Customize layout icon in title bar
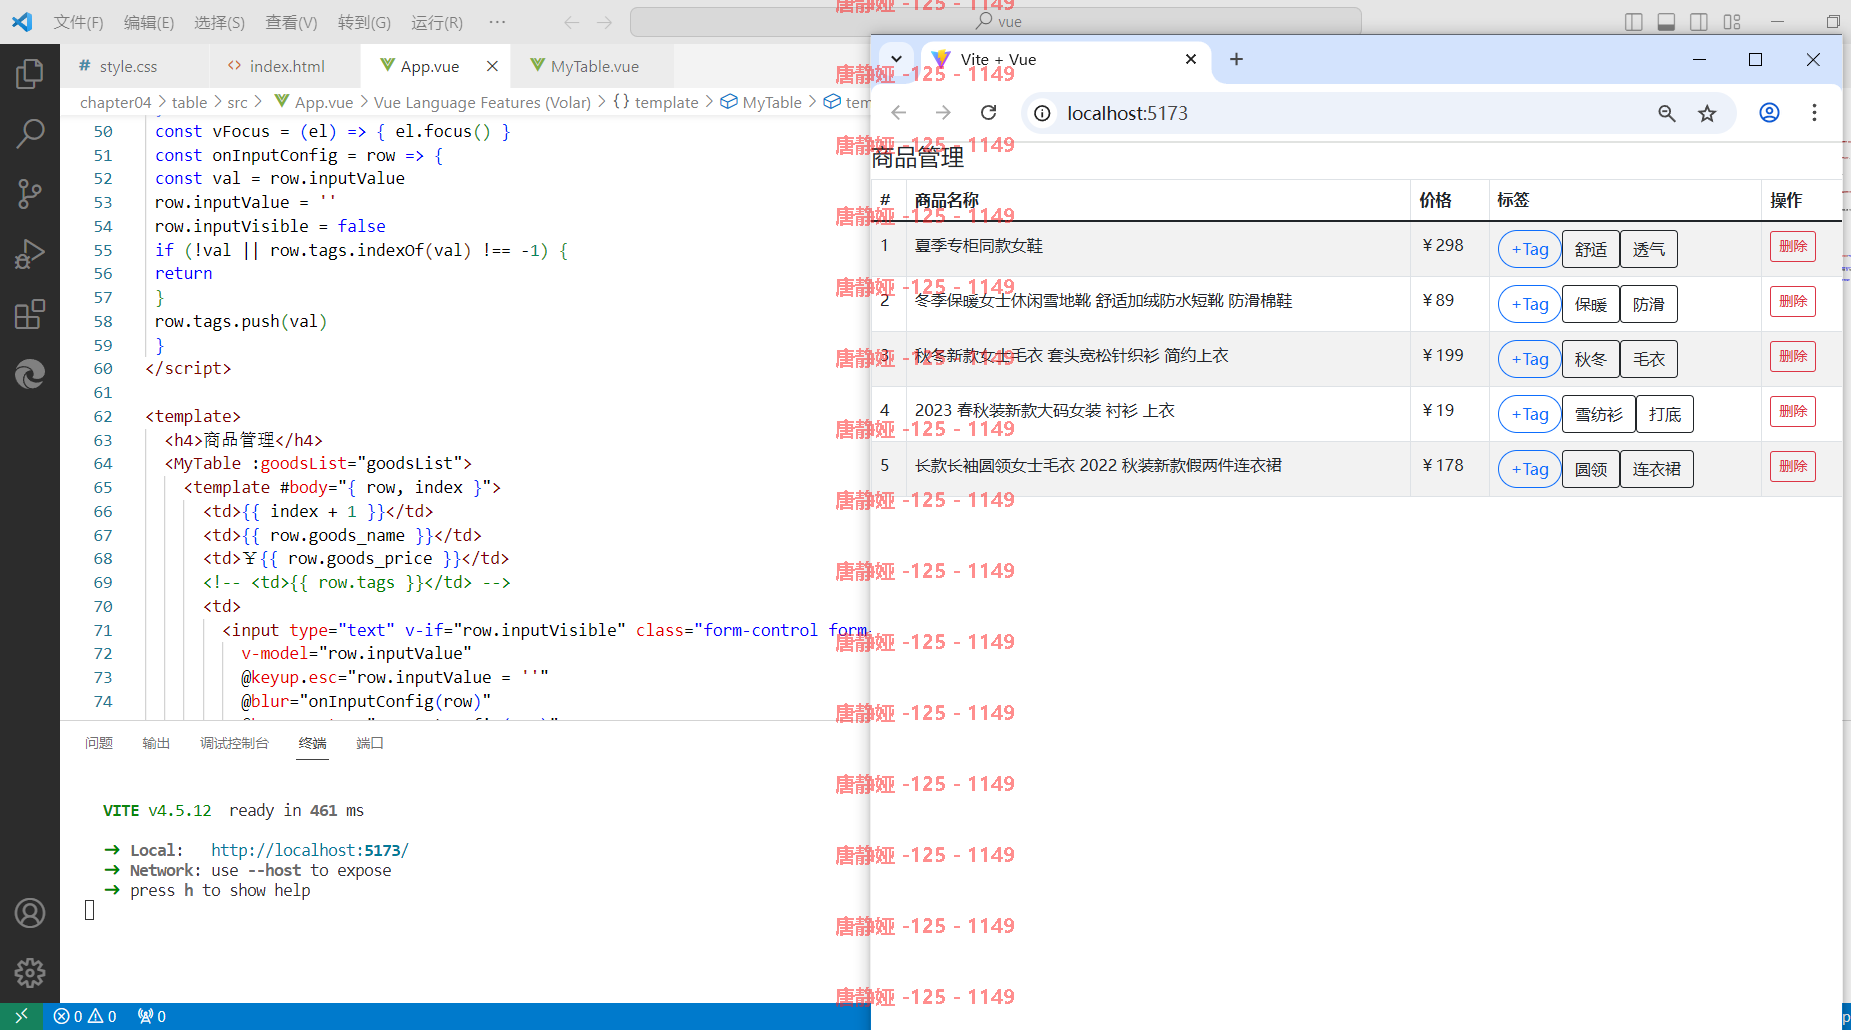 pos(1732,22)
